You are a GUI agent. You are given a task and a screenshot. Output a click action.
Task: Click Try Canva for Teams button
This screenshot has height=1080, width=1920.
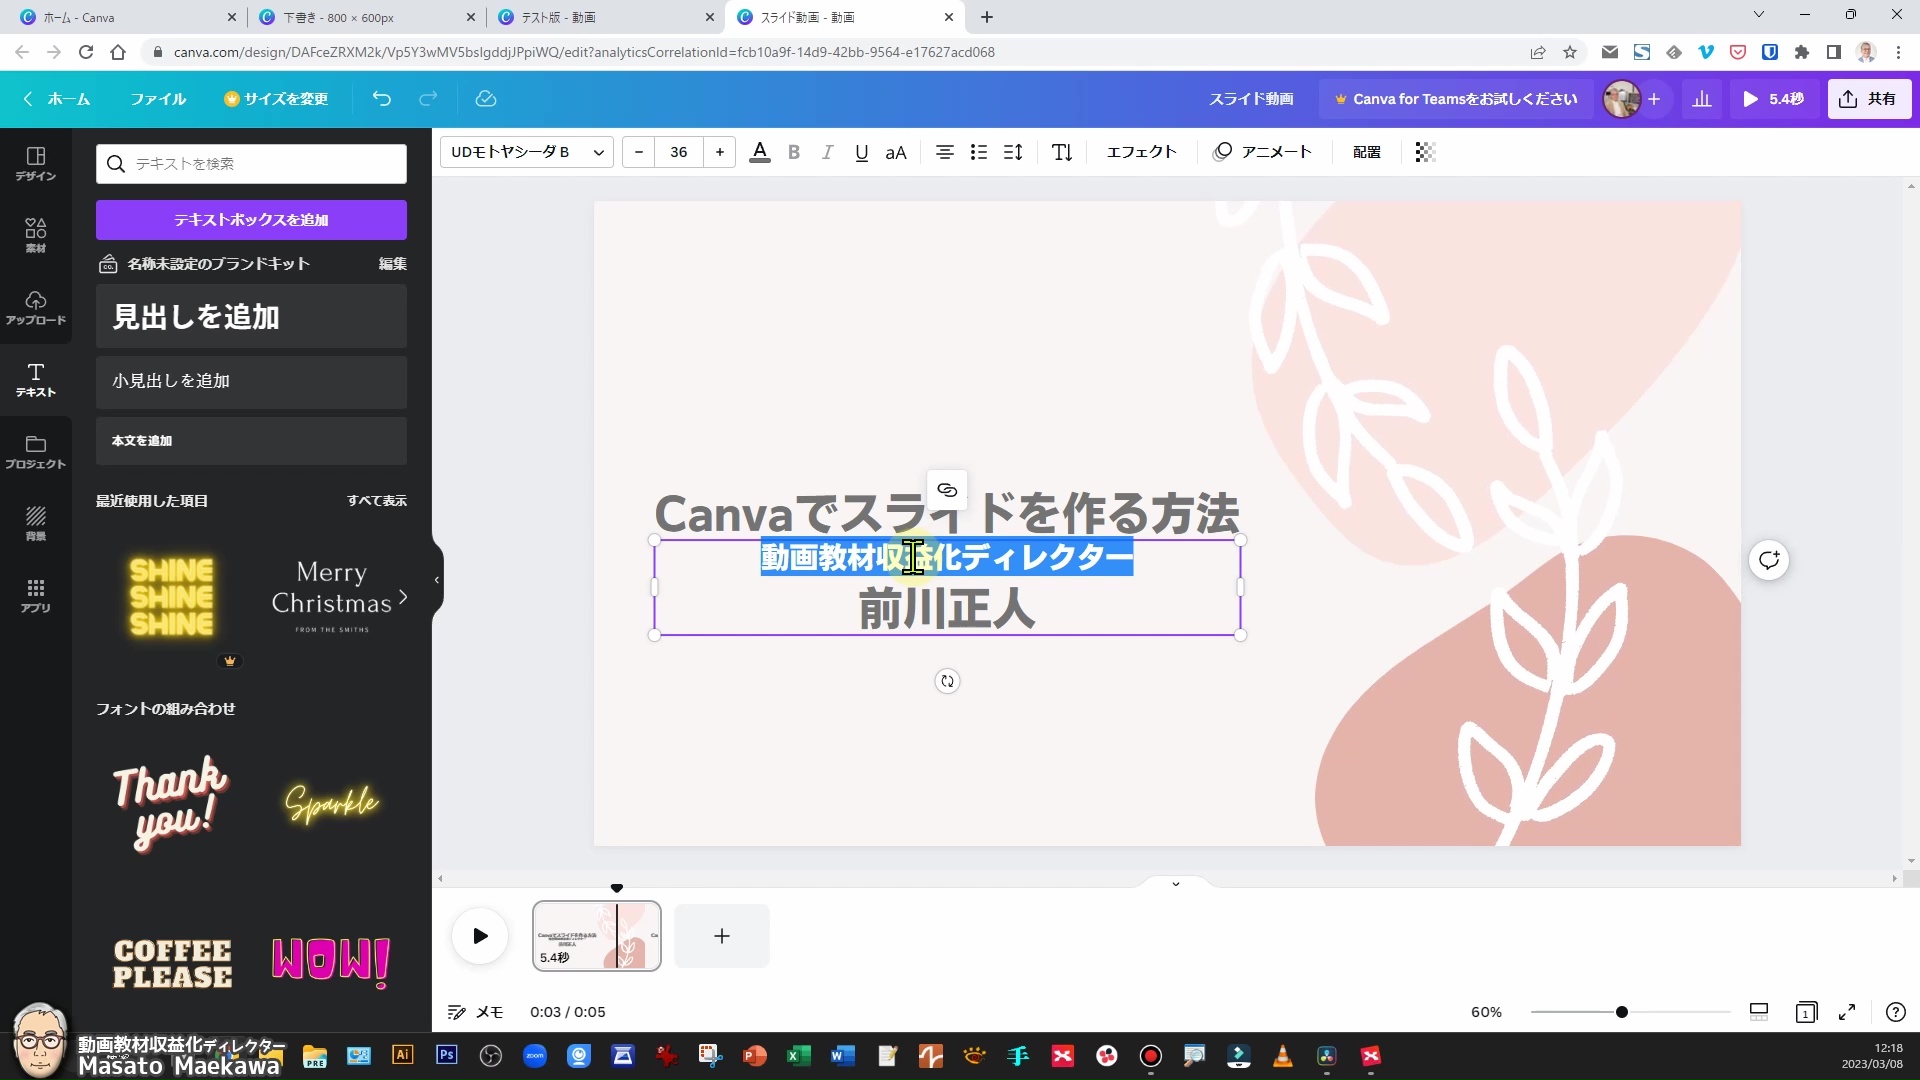pyautogui.click(x=1455, y=99)
